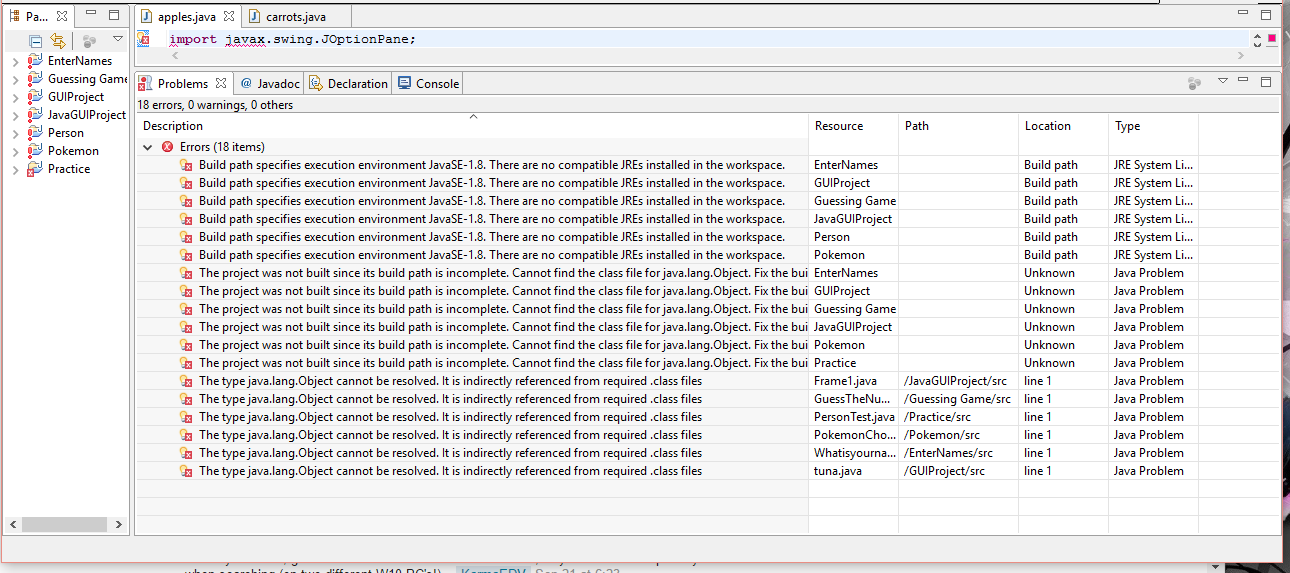
Task: Maximize the Package Explorer view
Action: pyautogui.click(x=114, y=15)
